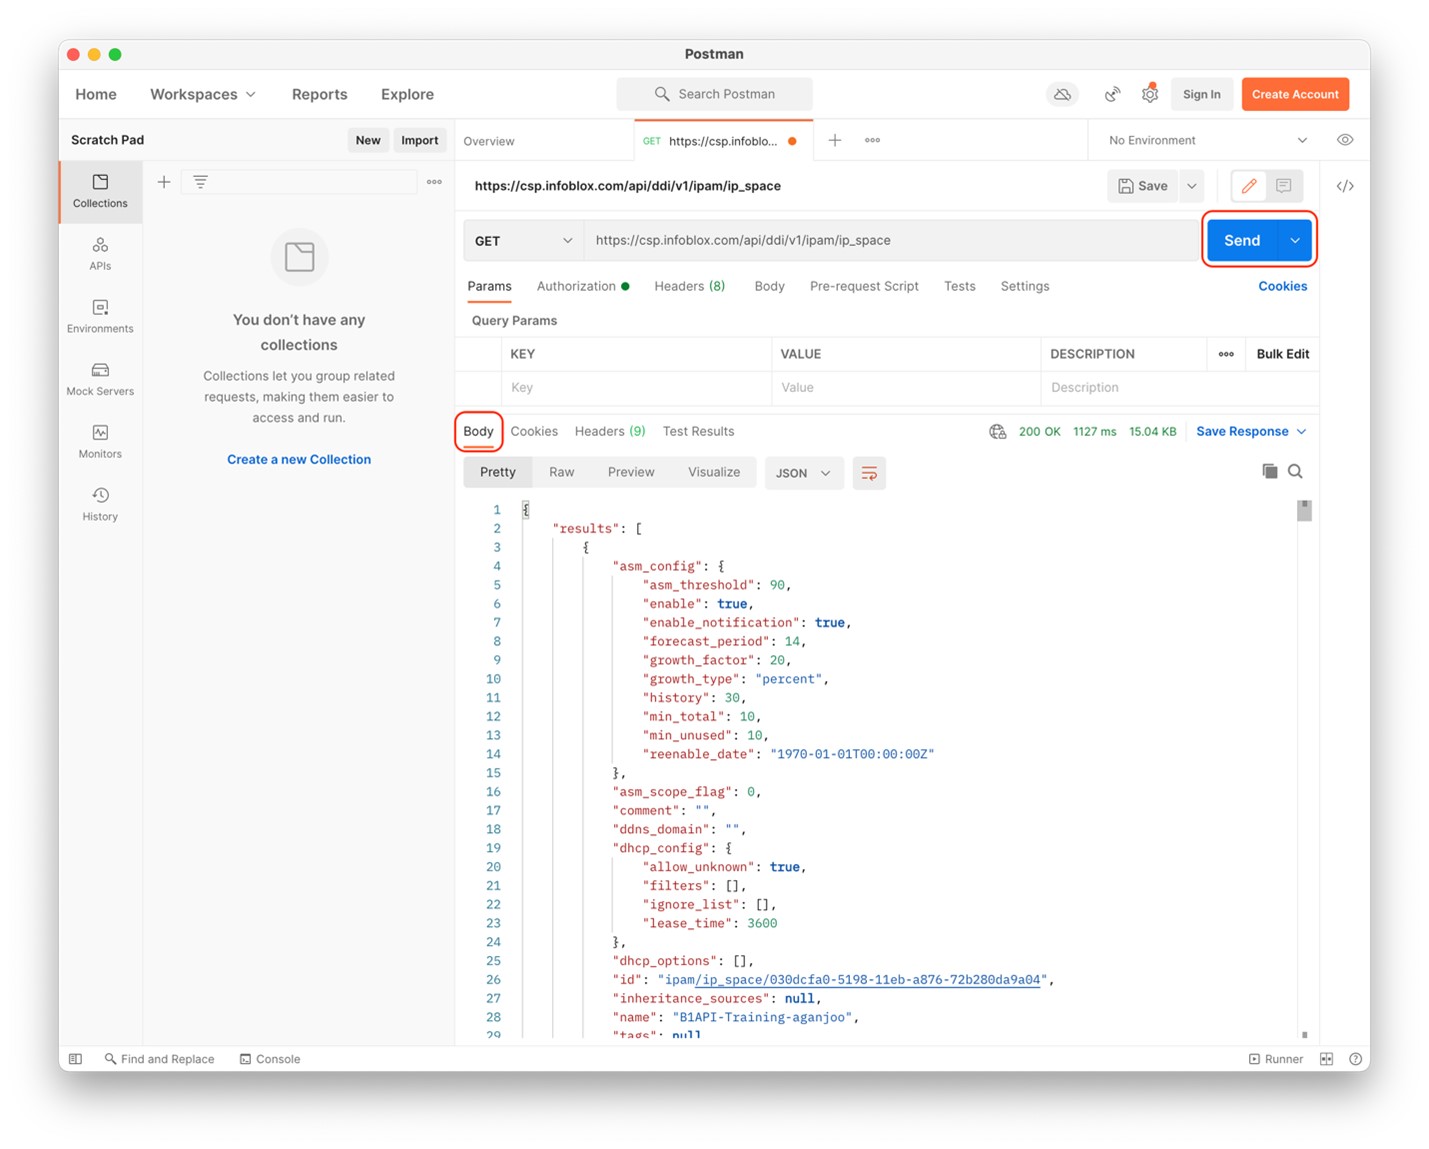Image resolution: width=1429 pixels, height=1149 pixels.
Task: Open the settings gear icon
Action: click(1150, 94)
